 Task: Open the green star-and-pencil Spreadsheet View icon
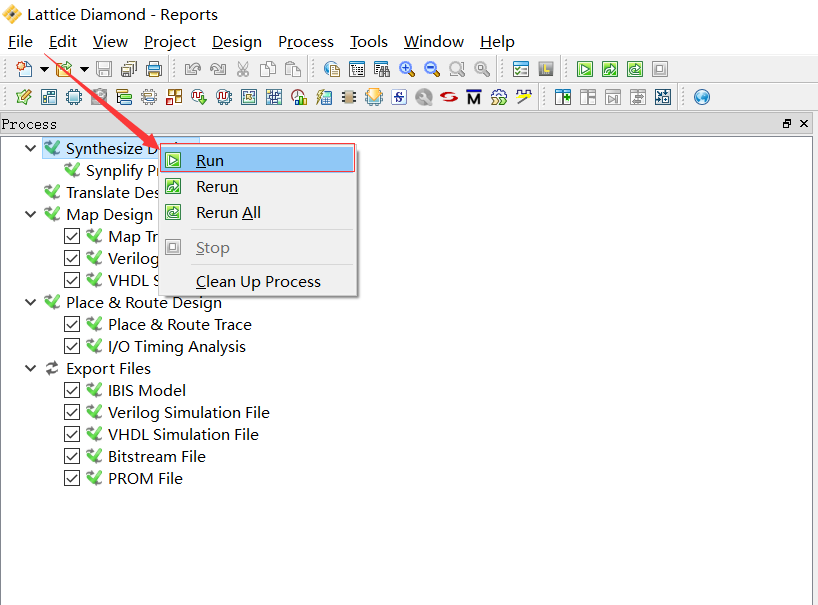pos(24,97)
